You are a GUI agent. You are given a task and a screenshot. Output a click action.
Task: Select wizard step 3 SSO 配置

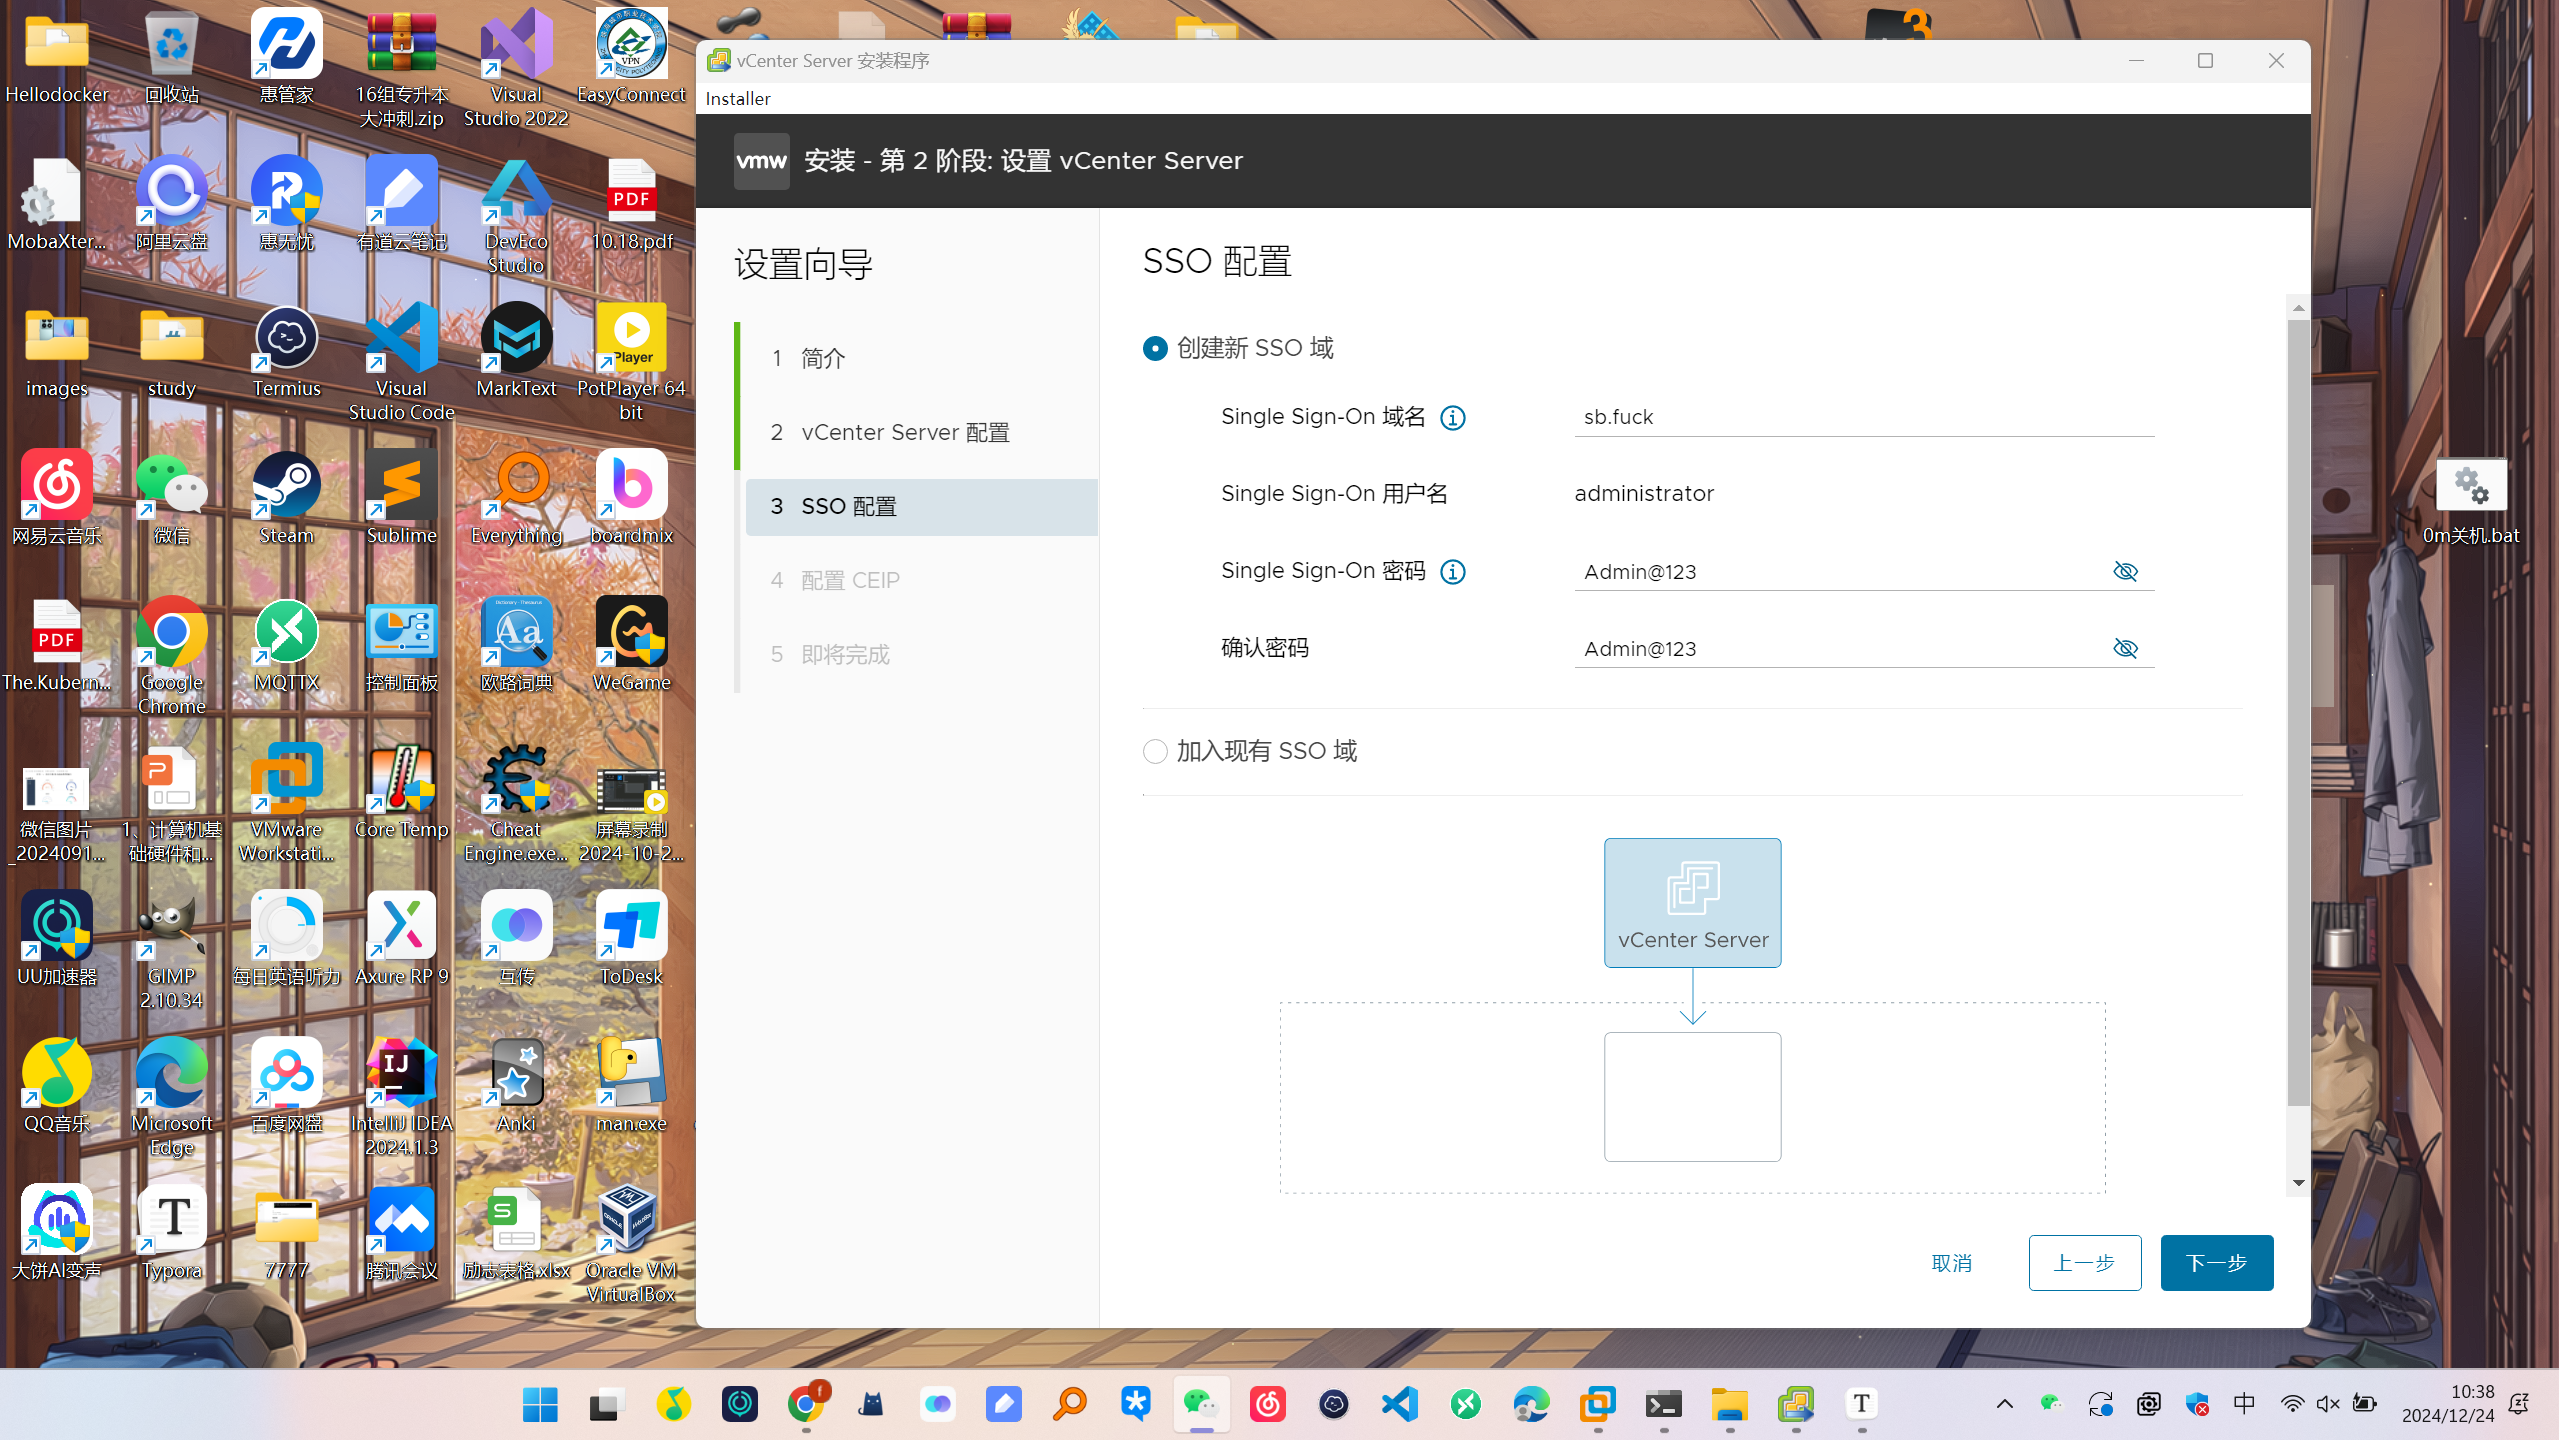point(920,506)
